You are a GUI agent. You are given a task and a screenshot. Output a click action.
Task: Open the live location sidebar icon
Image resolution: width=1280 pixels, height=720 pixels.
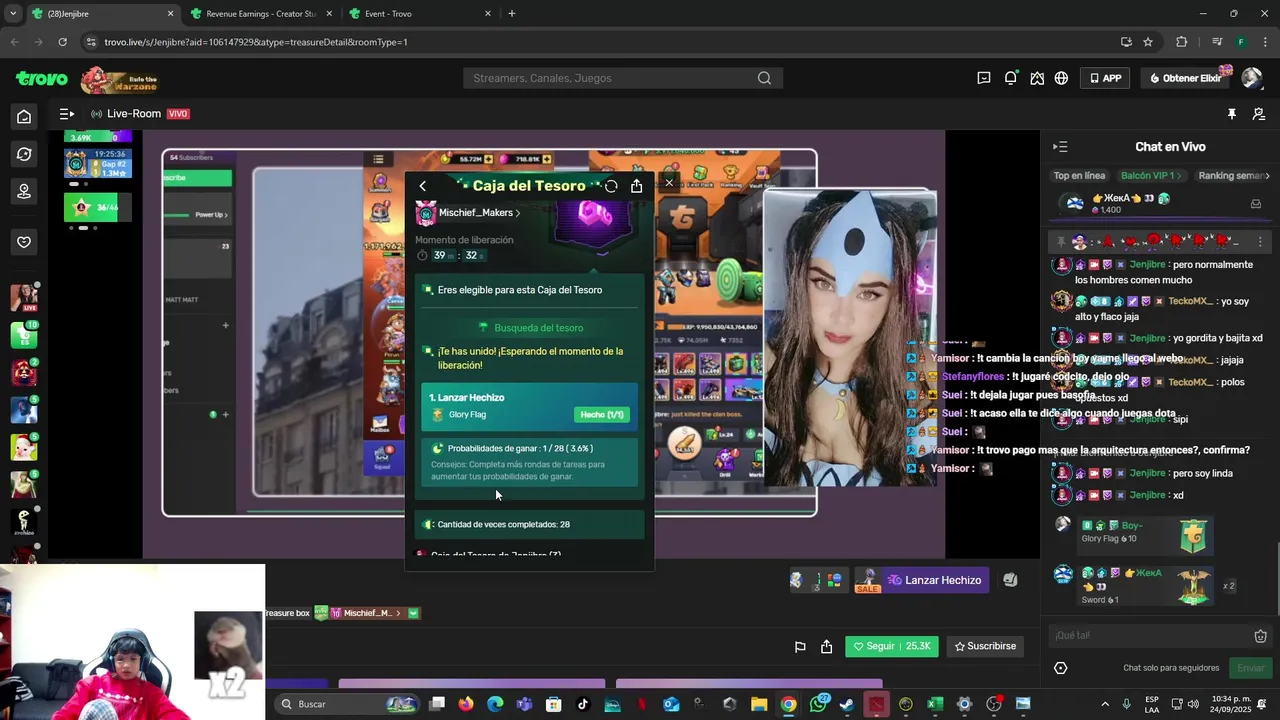pos(24,192)
